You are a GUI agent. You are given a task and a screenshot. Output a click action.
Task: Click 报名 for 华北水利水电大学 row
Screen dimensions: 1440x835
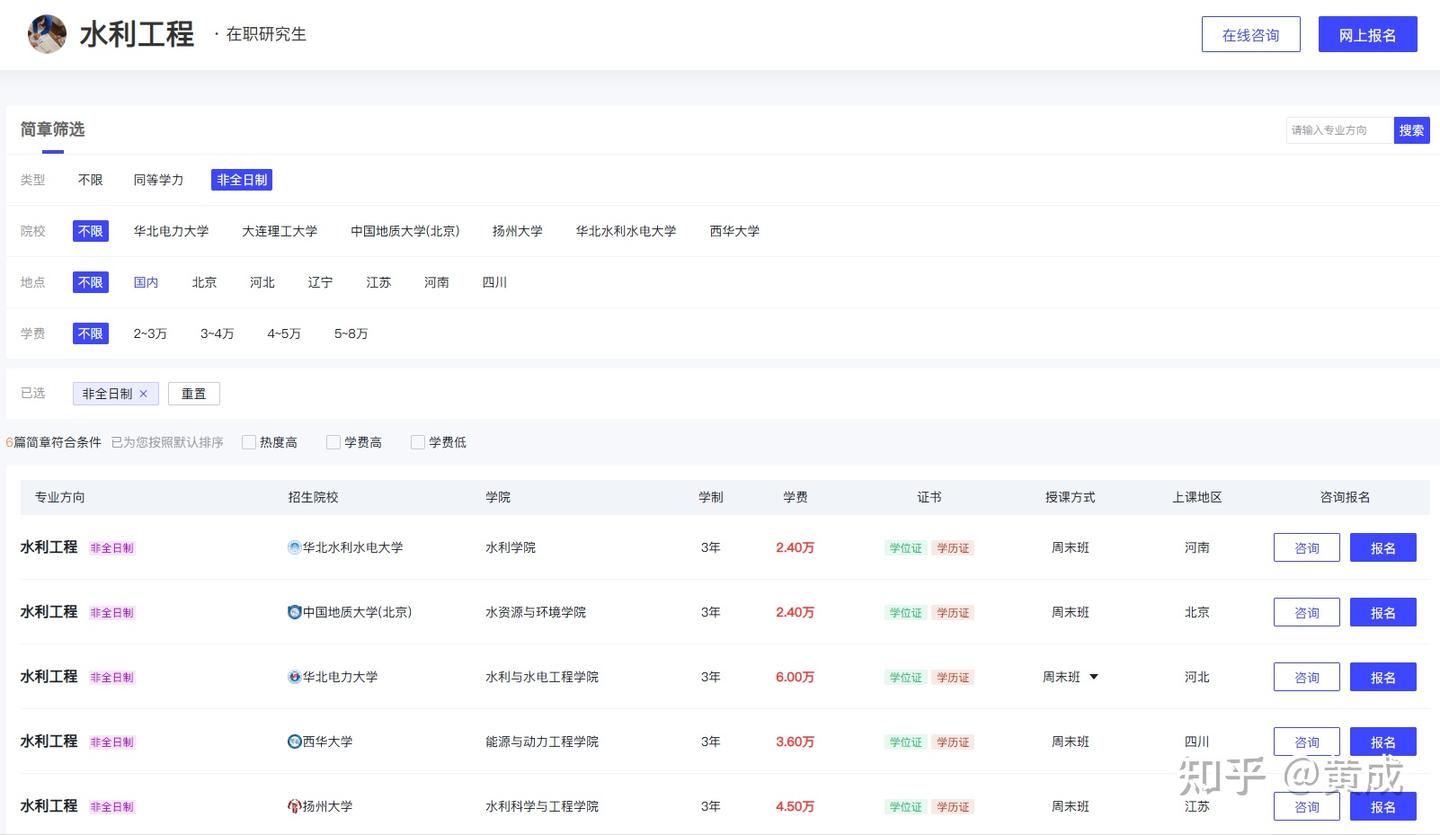(x=1383, y=548)
